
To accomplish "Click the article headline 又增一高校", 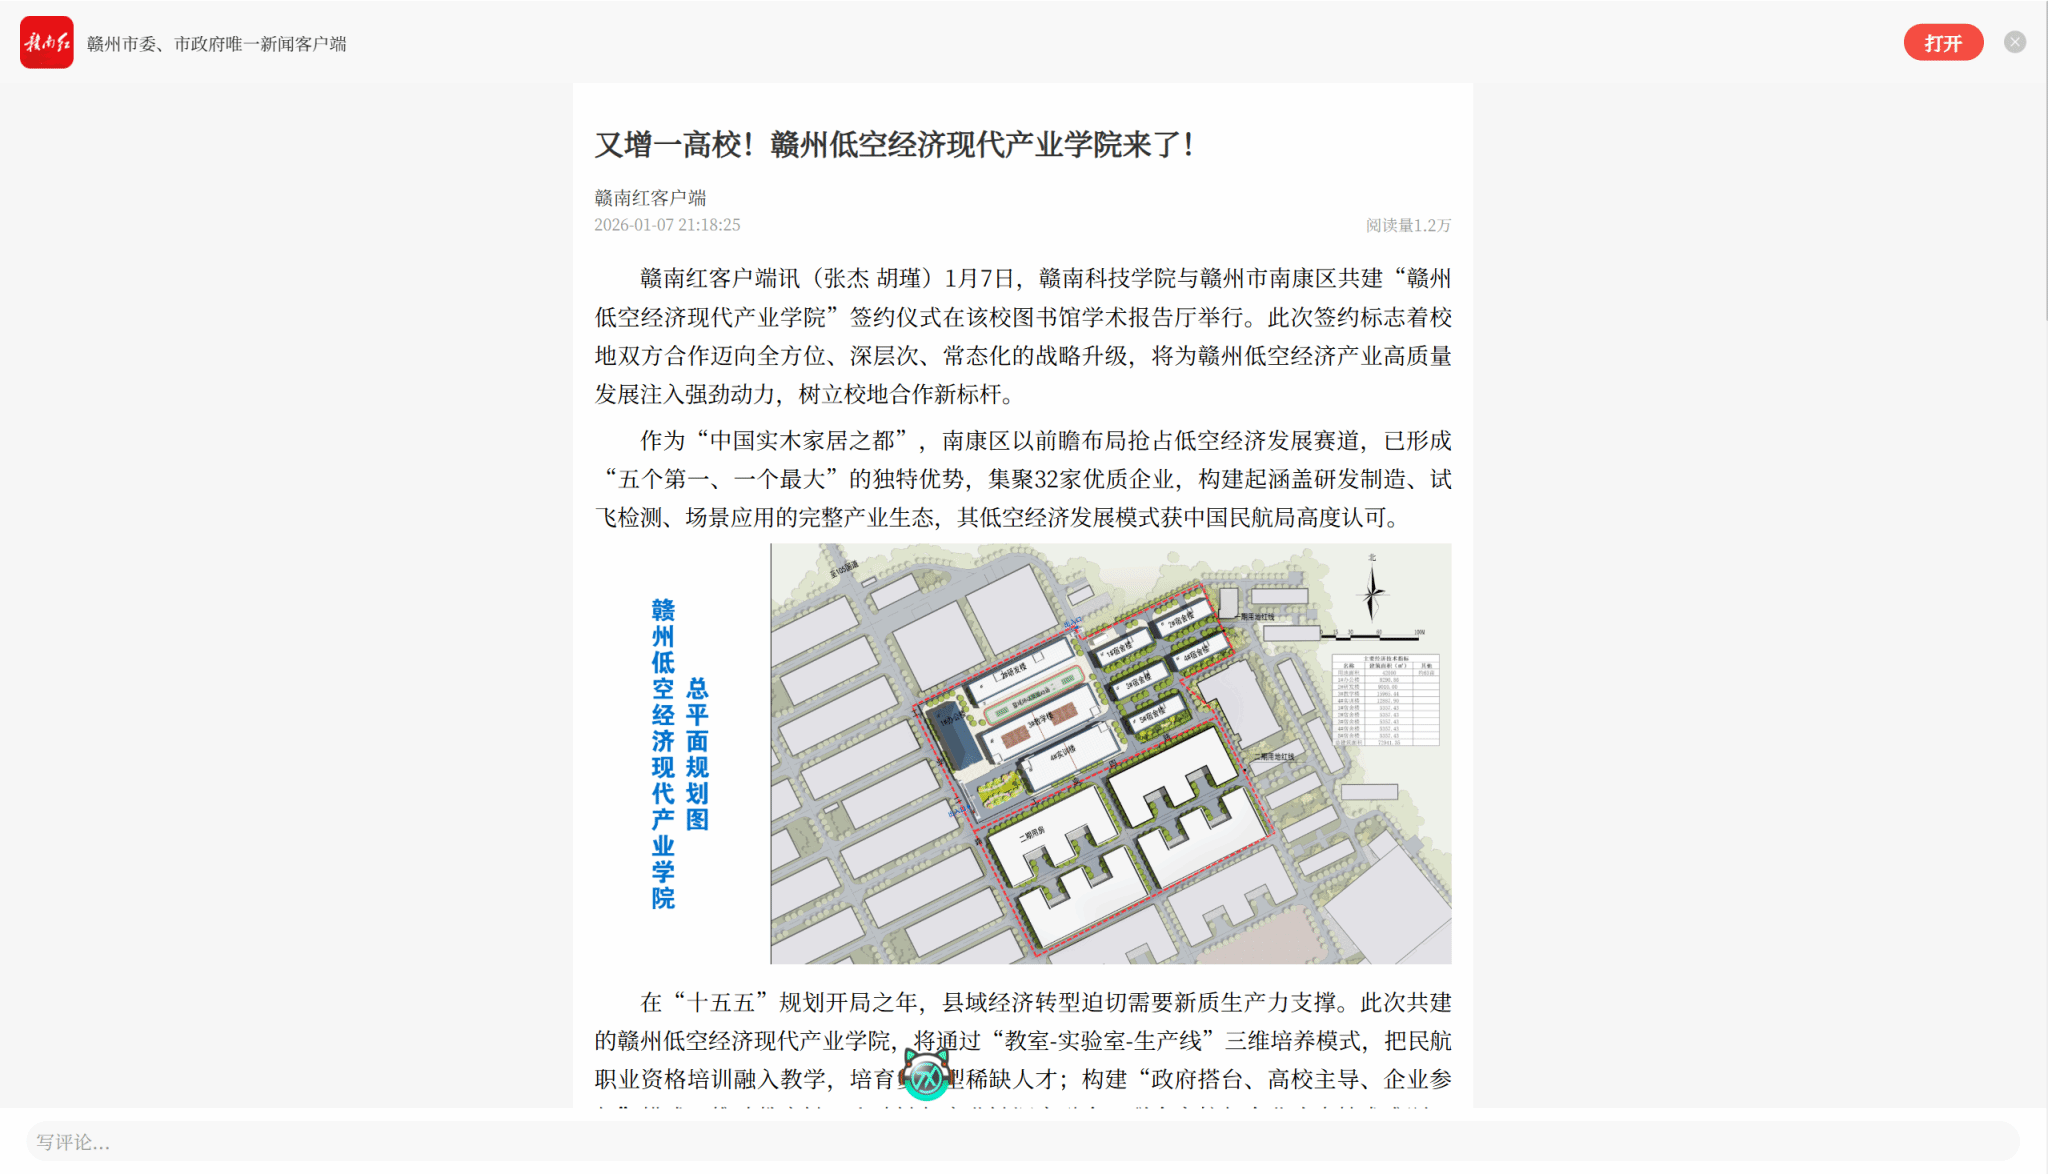I will click(x=894, y=145).
